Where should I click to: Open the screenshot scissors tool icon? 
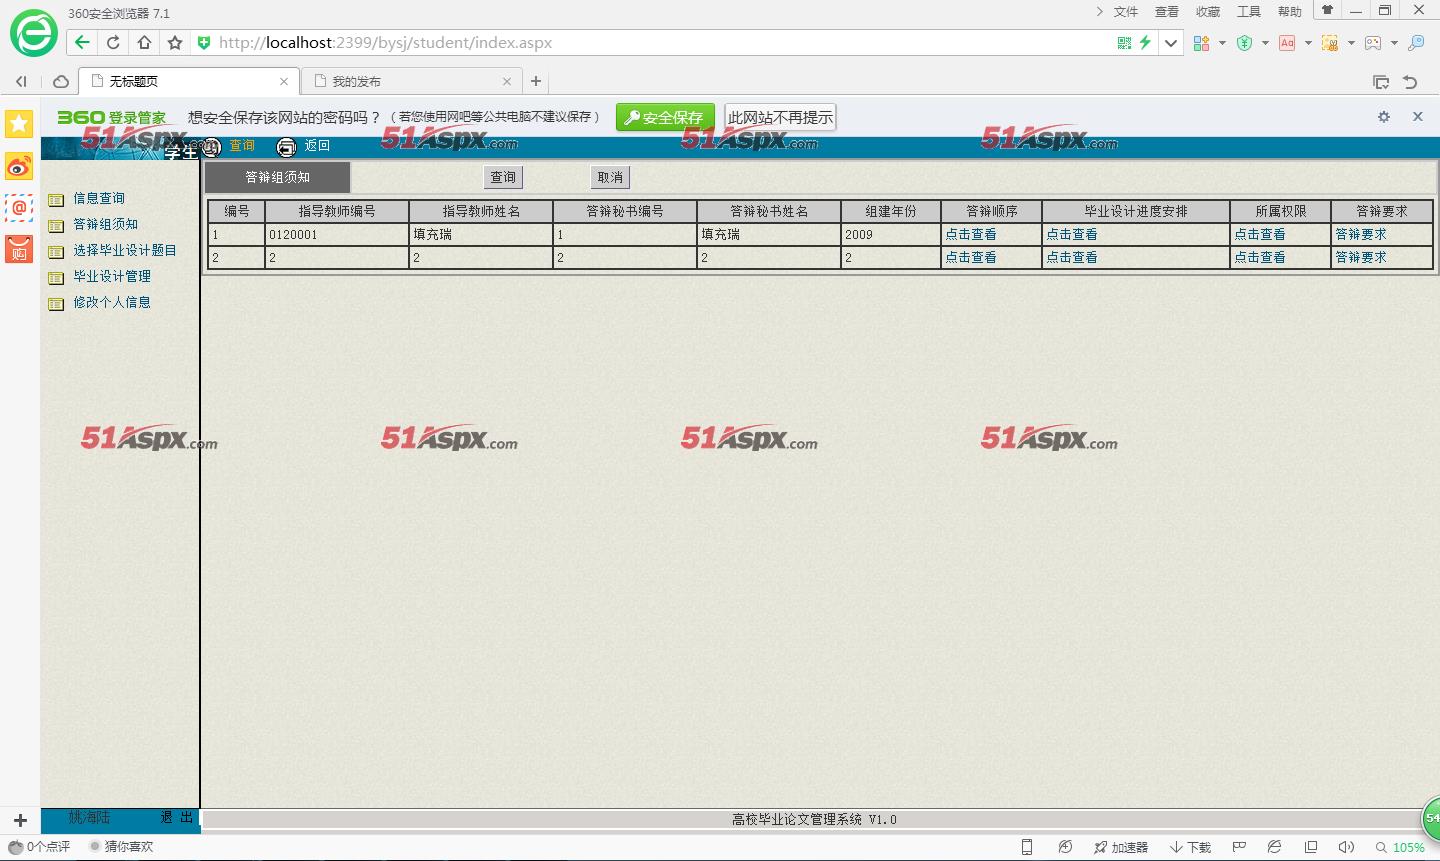point(1329,42)
